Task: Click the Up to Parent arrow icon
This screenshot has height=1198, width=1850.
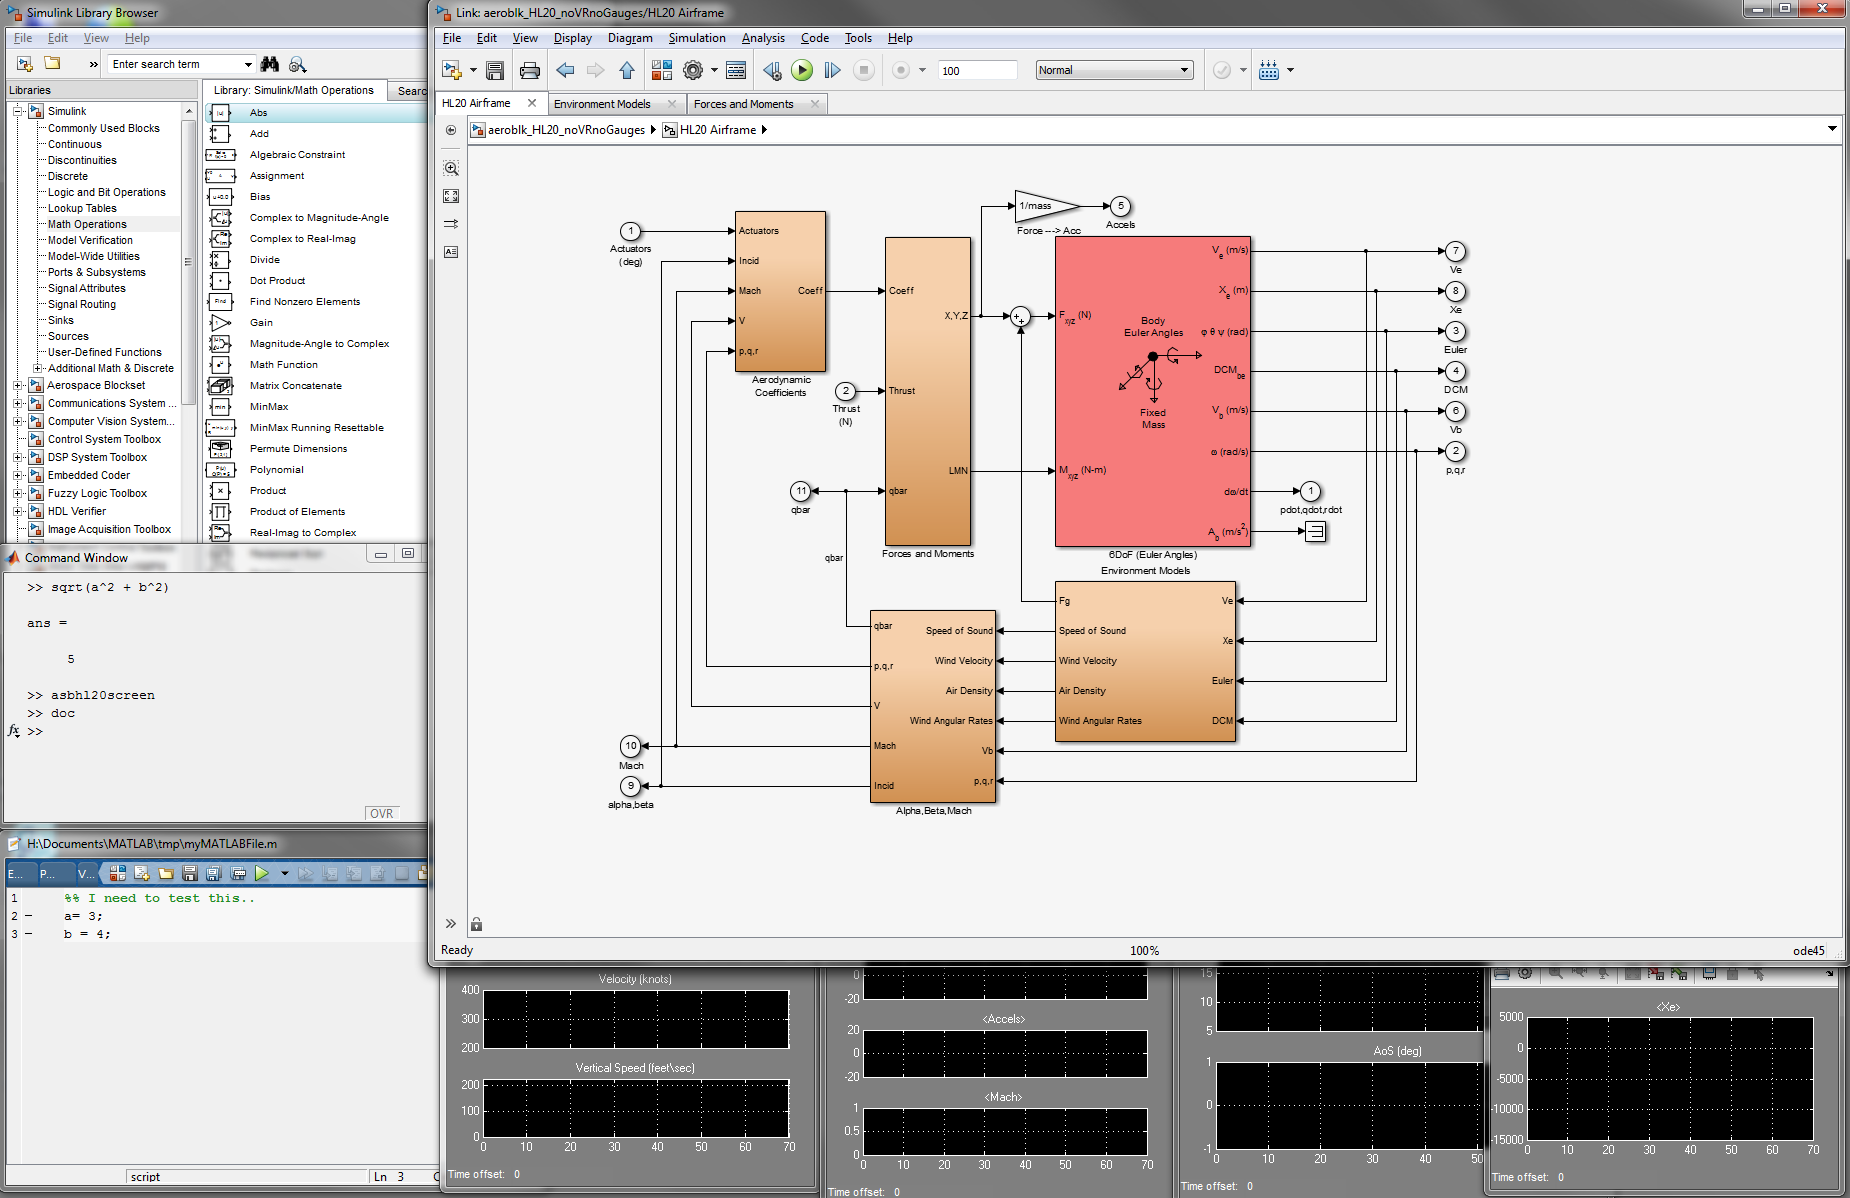Action: coord(627,70)
